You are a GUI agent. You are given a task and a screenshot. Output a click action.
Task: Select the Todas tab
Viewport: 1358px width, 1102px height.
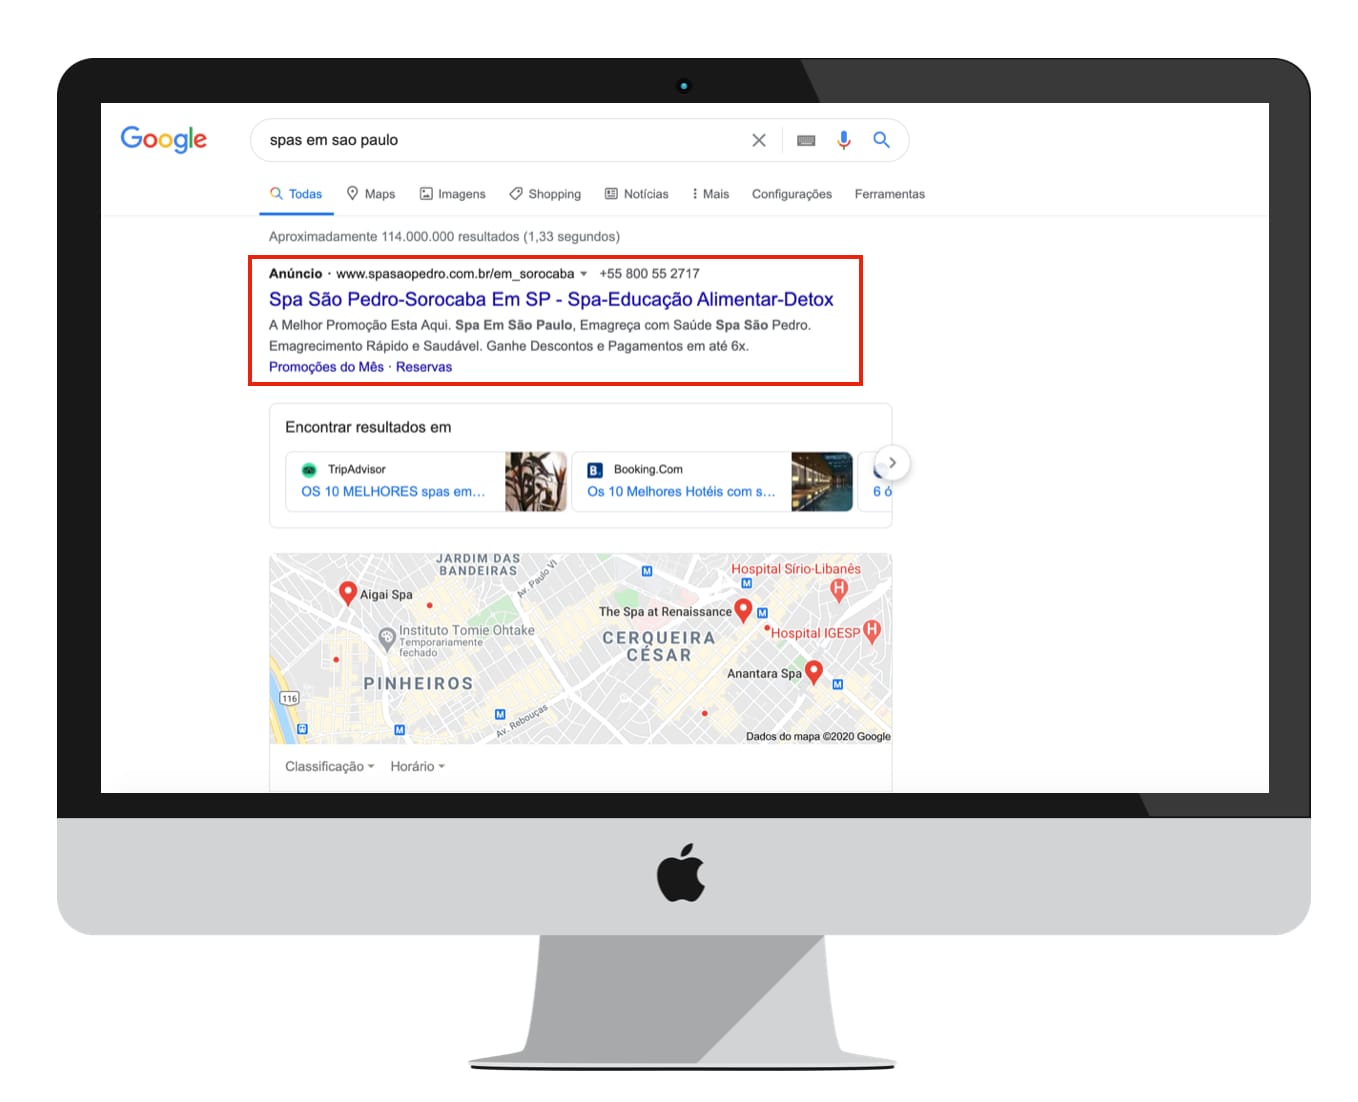click(296, 194)
